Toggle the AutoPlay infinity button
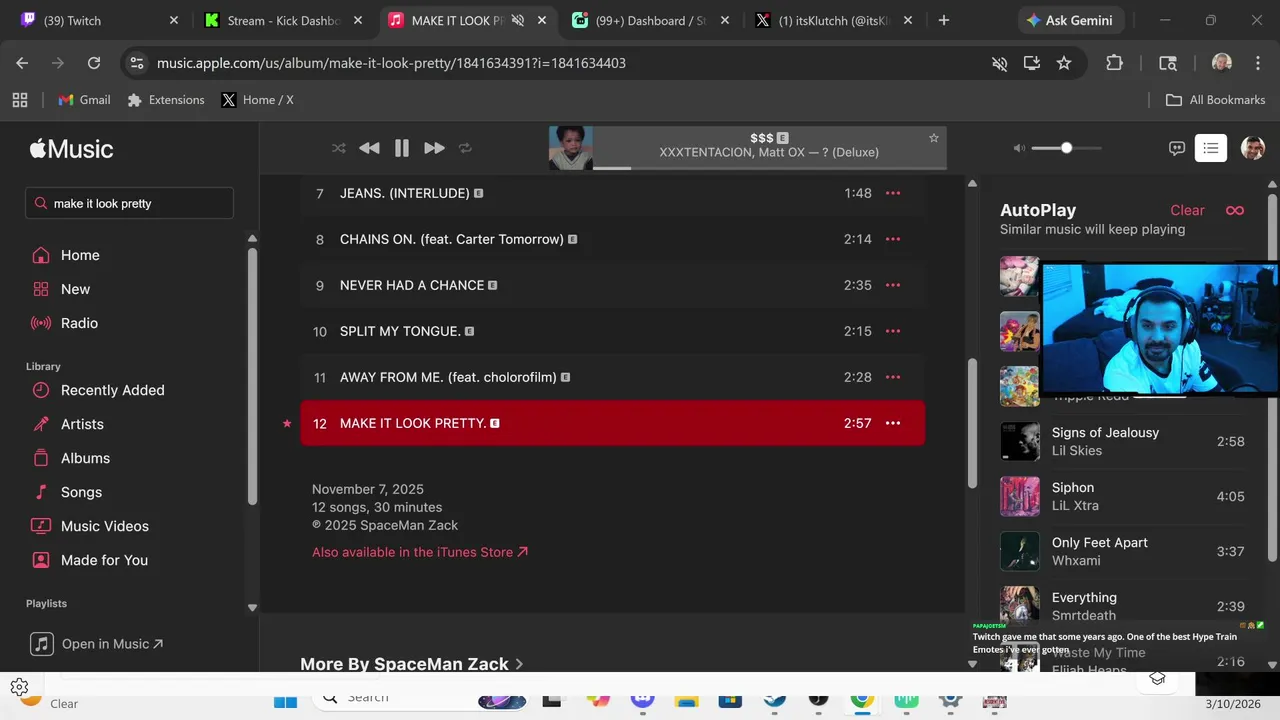This screenshot has width=1280, height=720. point(1235,210)
